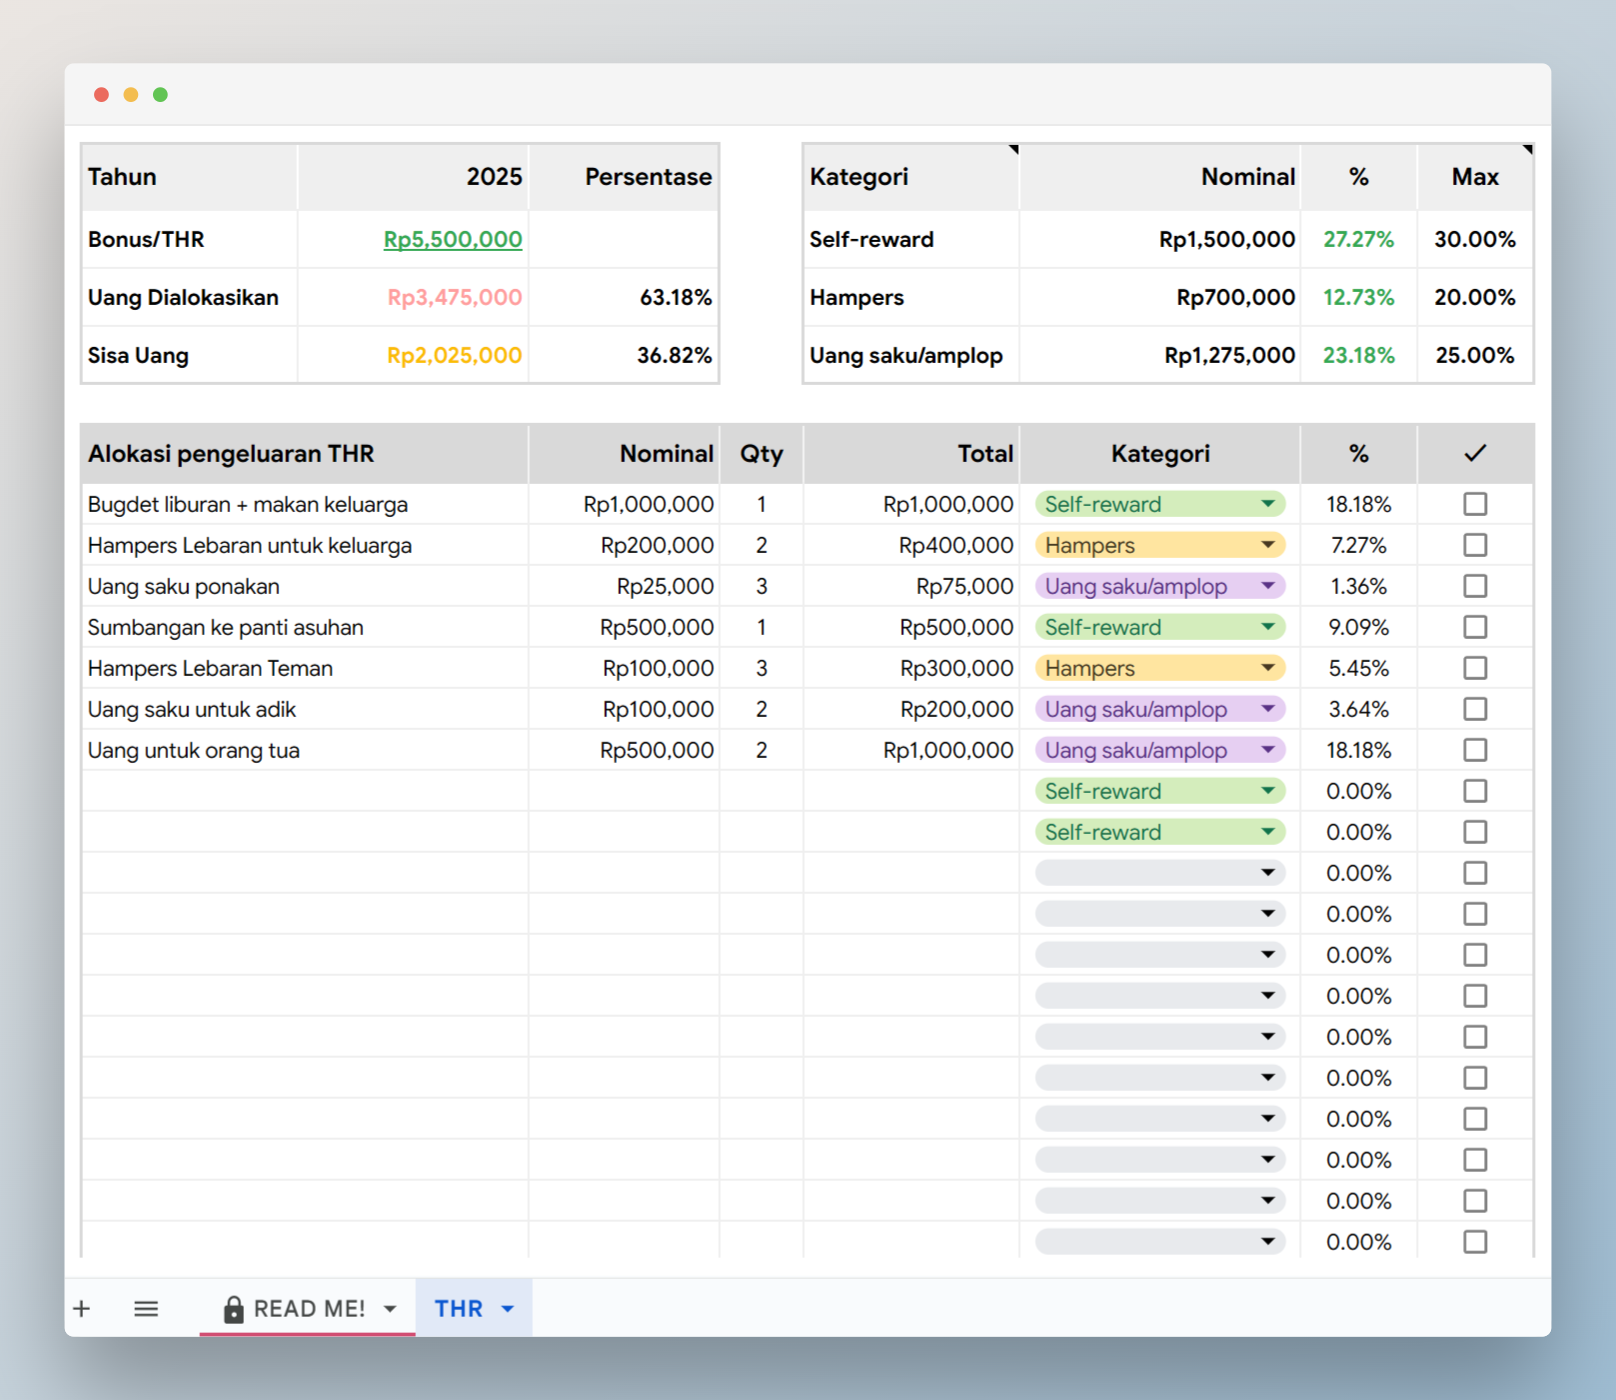
Task: Toggle the checkbox for Uang untuk orang tua
Action: (1475, 750)
